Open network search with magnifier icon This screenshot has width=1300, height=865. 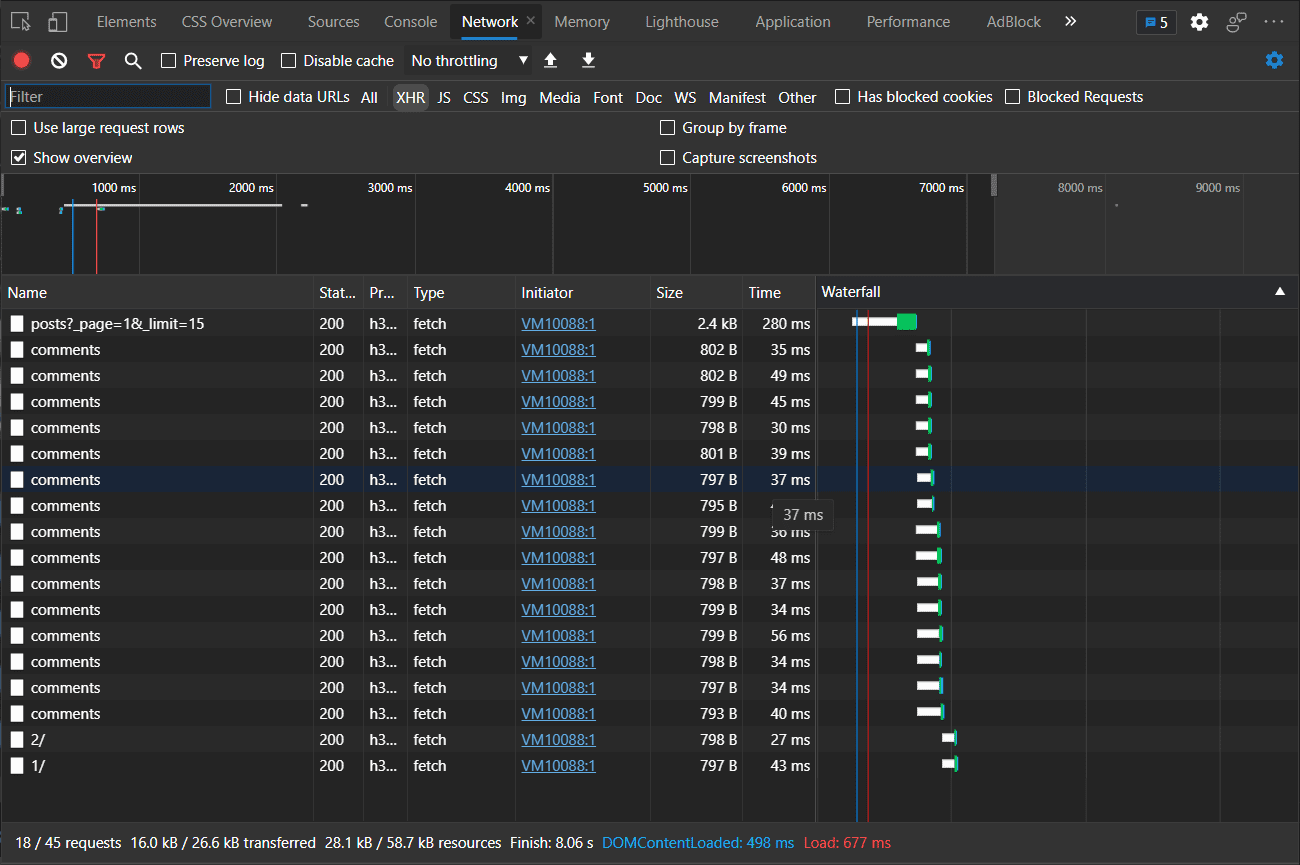click(x=133, y=61)
